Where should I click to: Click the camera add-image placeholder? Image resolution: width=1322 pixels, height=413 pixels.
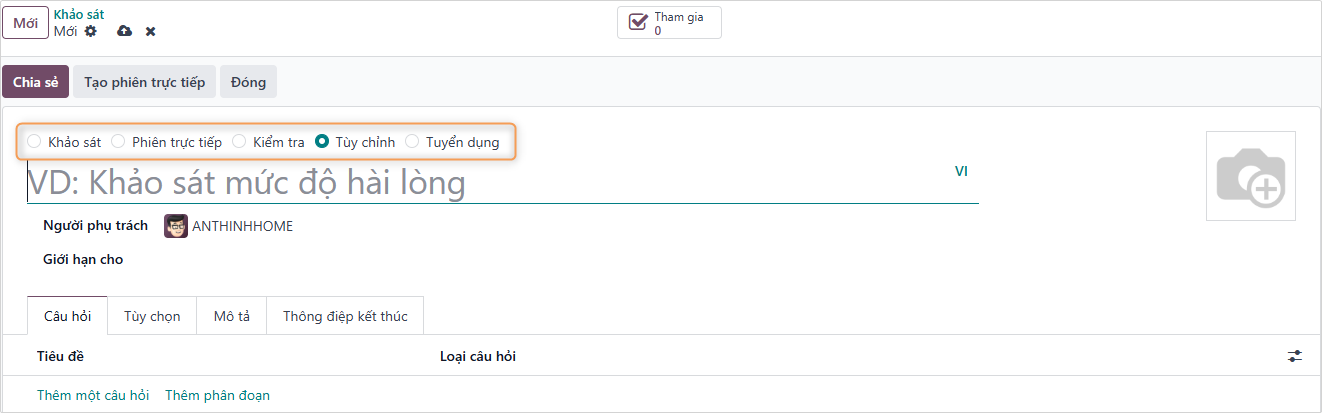pyautogui.click(x=1250, y=176)
